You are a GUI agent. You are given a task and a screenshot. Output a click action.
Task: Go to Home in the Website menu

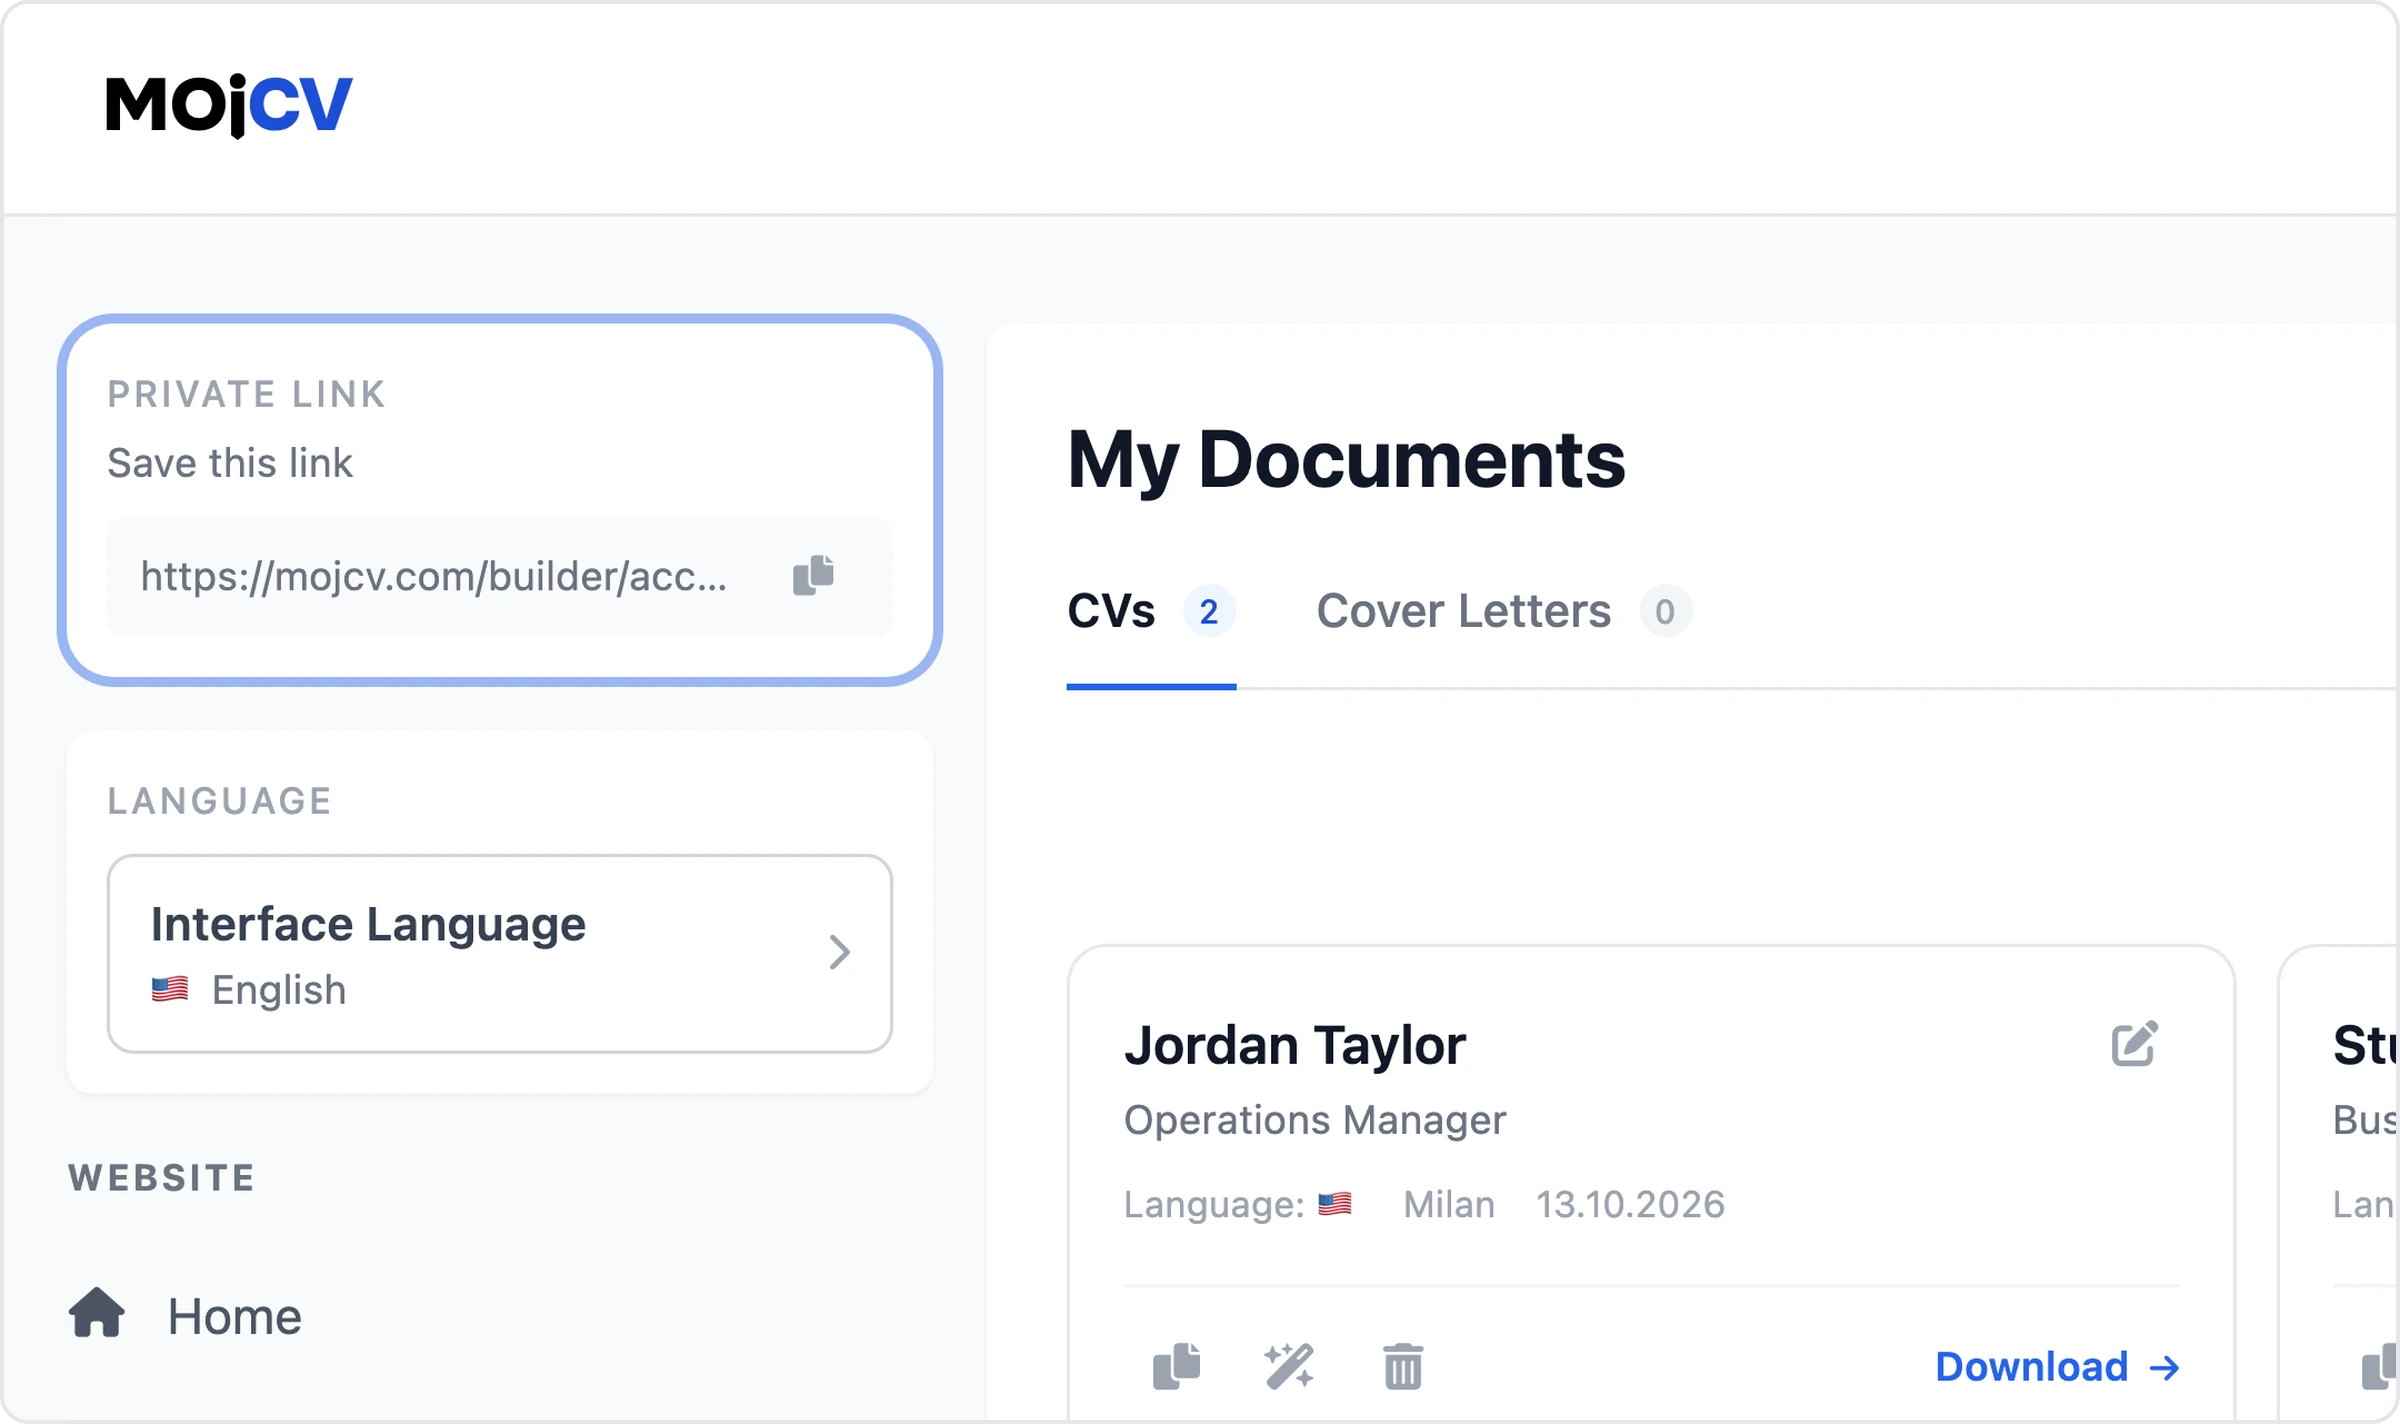point(186,1316)
